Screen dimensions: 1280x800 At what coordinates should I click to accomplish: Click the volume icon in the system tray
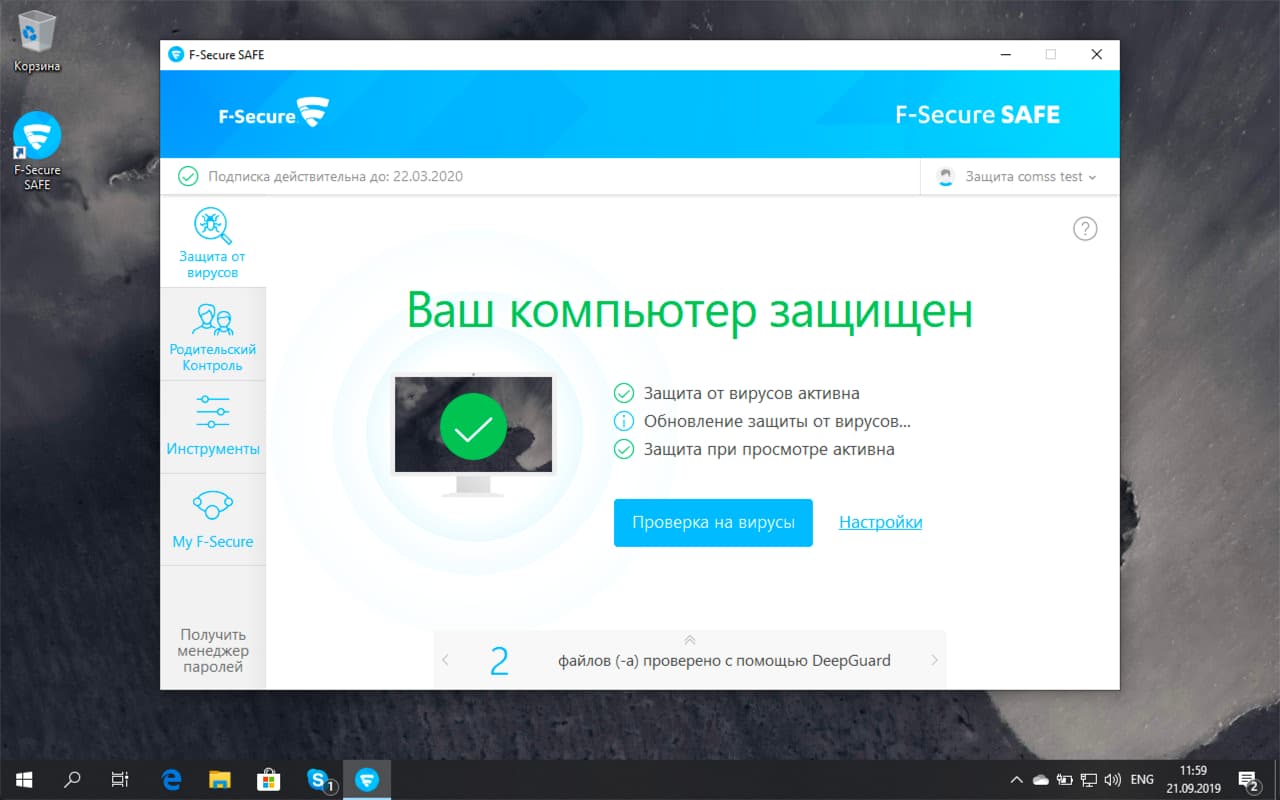pos(1113,779)
